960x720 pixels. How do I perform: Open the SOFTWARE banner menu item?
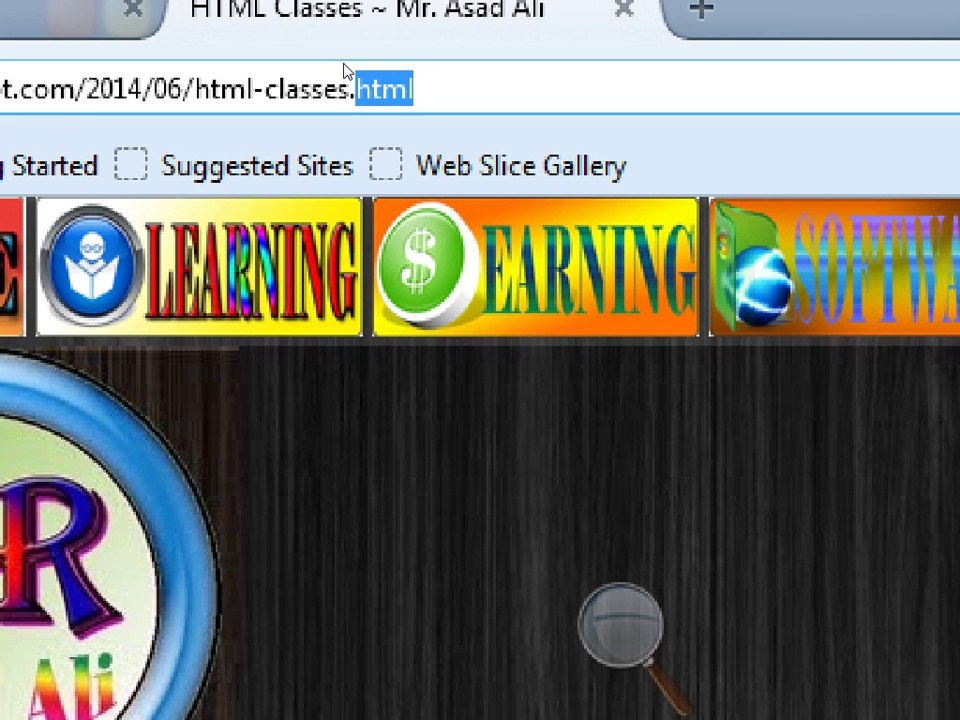pos(834,267)
